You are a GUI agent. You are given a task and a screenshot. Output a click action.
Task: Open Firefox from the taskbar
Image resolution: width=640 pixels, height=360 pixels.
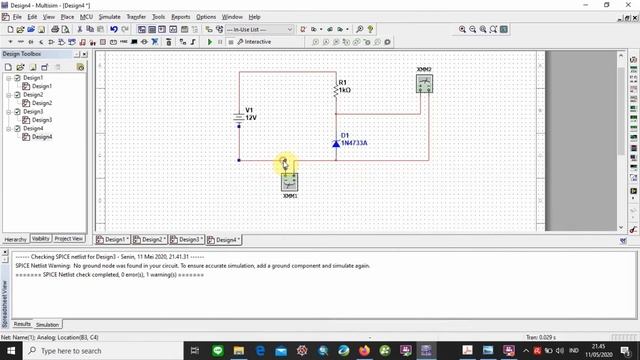(x=364, y=351)
